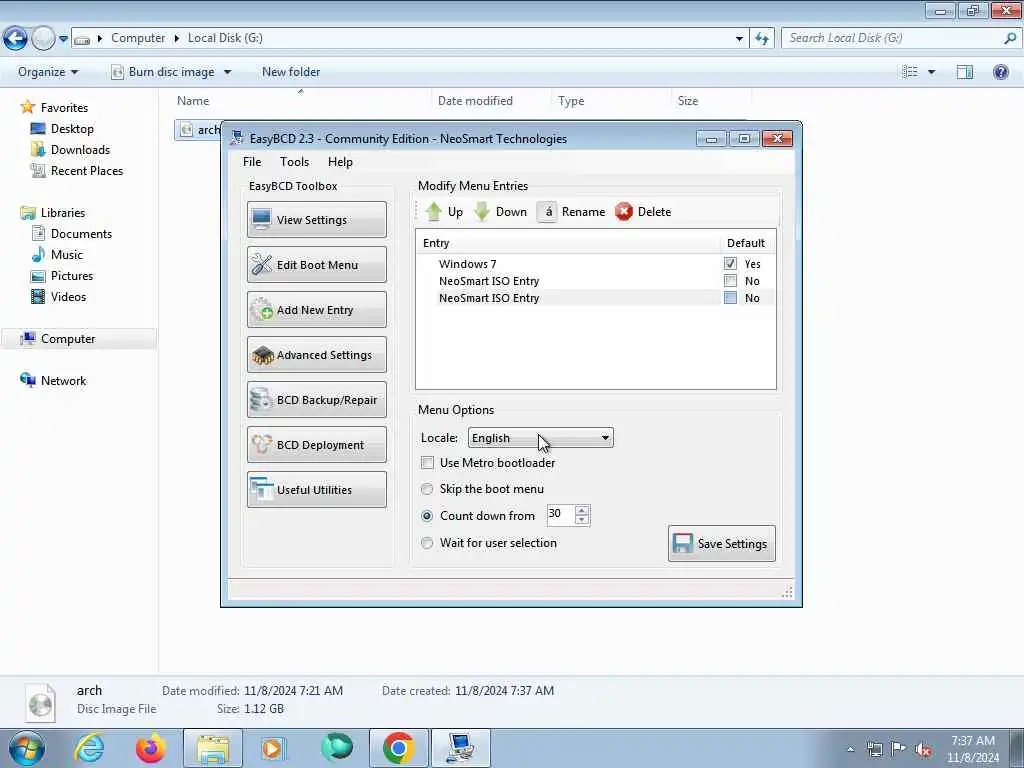This screenshot has width=1024, height=768.
Task: Set second-listed NeoSmart ISO Entry as default
Action: pyautogui.click(x=730, y=281)
